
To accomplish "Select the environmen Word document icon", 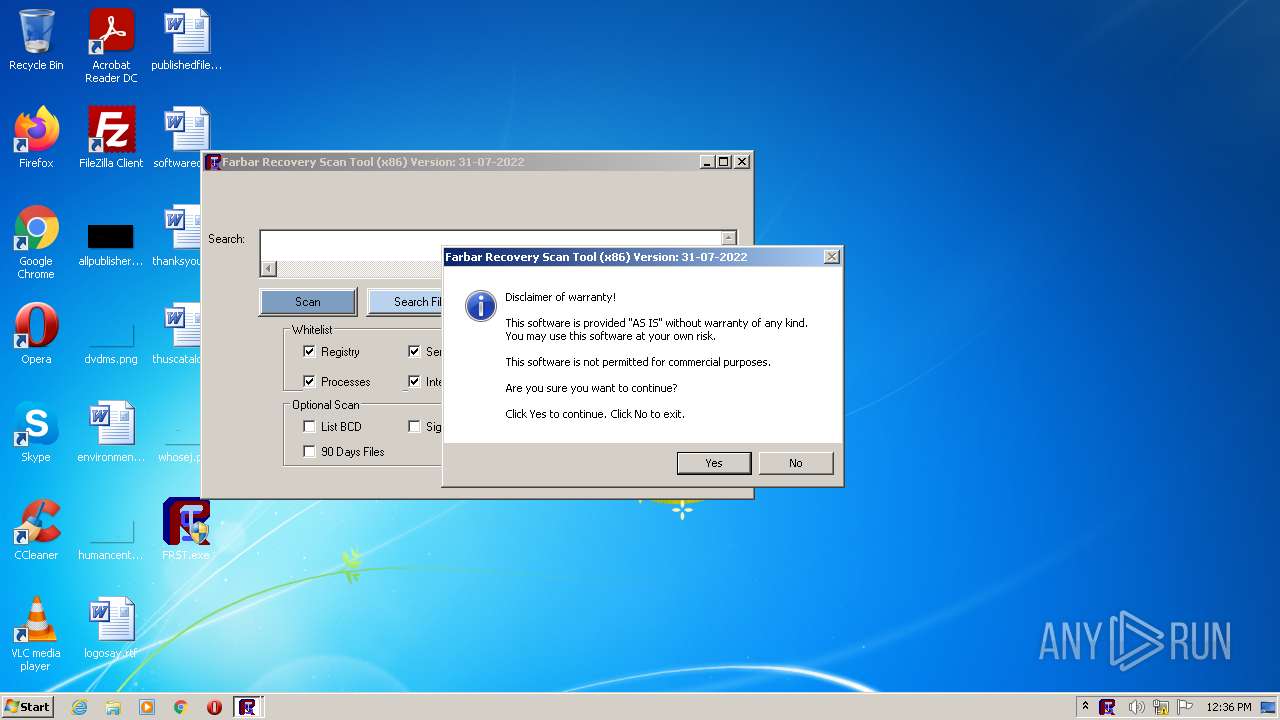I will pos(111,432).
